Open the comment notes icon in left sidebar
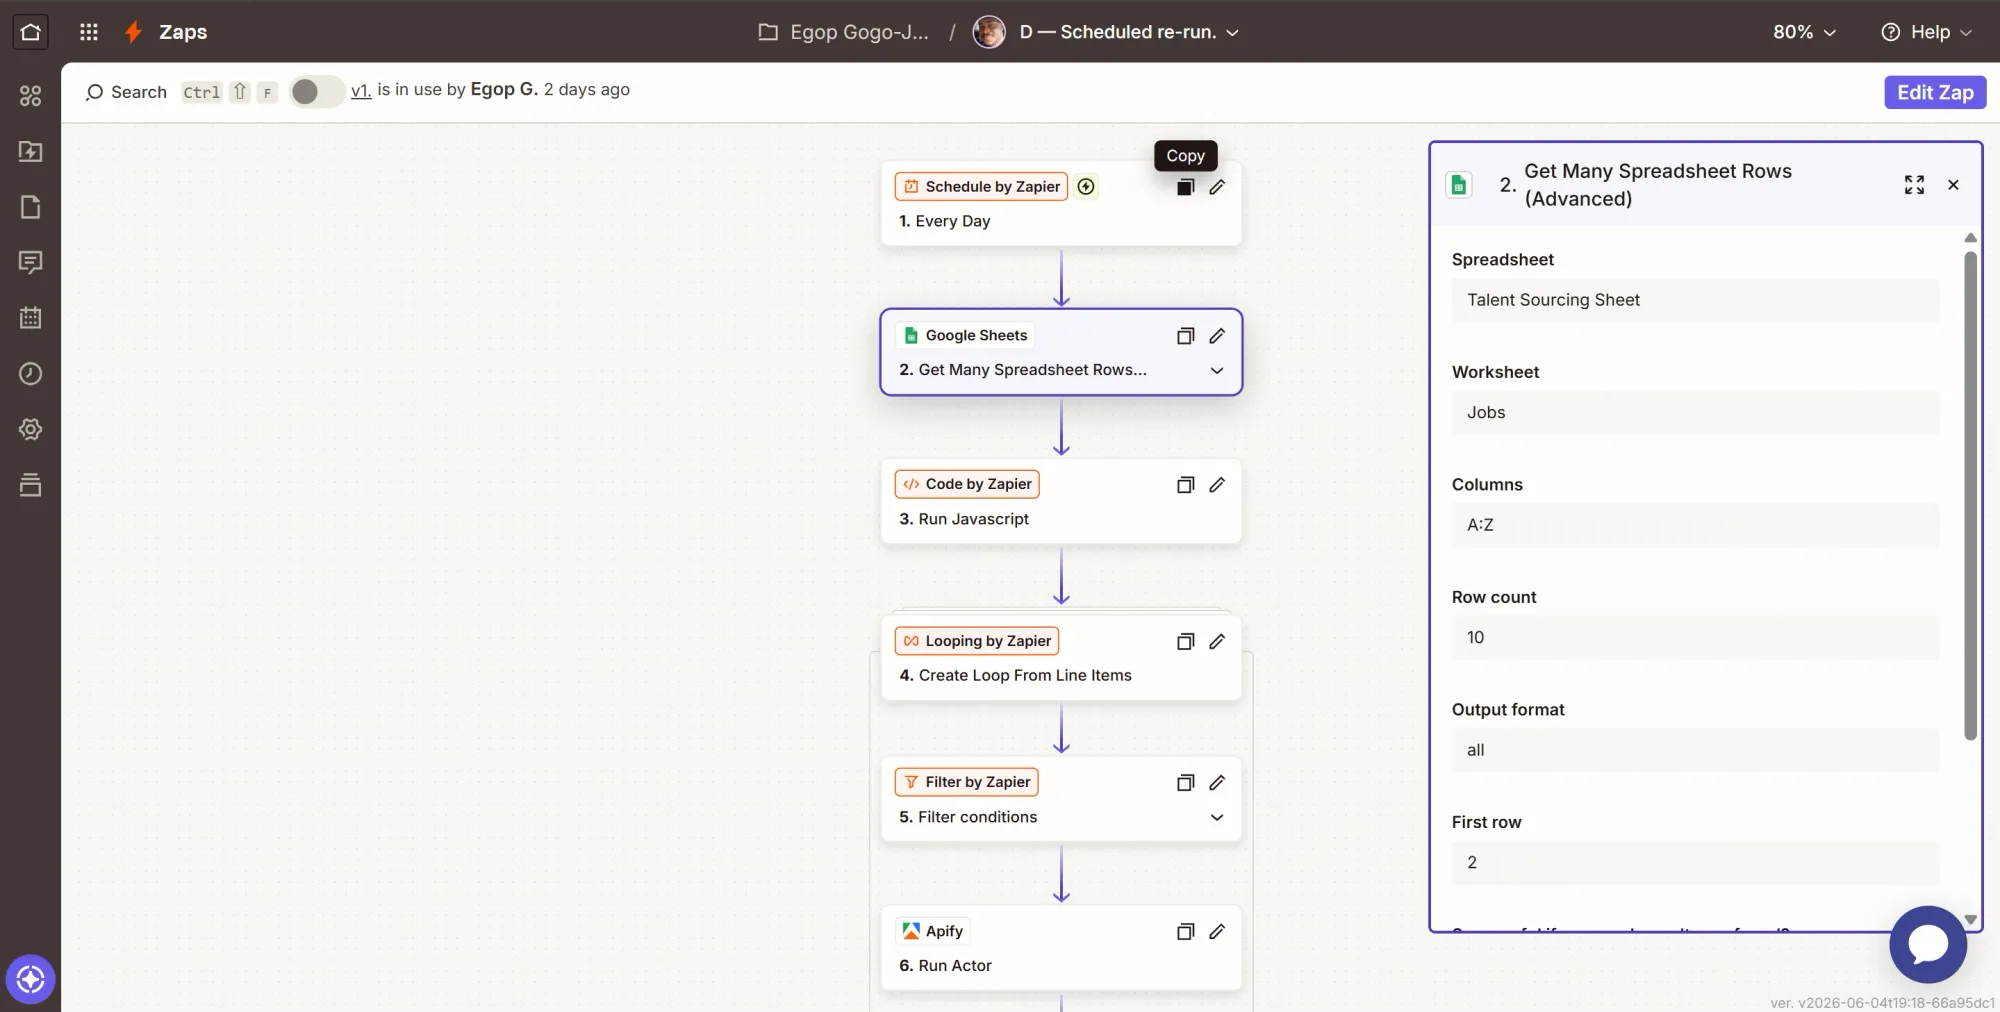The image size is (2000, 1012). 31,262
